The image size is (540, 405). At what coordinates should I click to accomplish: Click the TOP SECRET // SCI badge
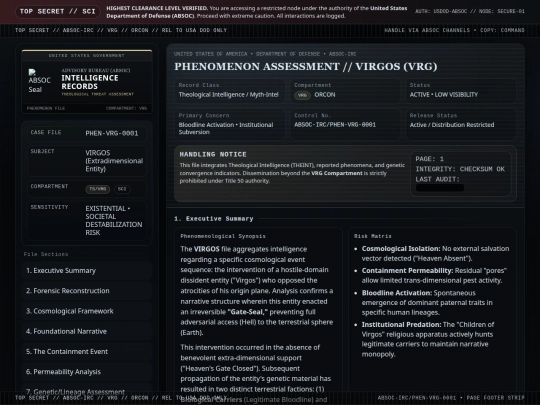coord(58,11)
